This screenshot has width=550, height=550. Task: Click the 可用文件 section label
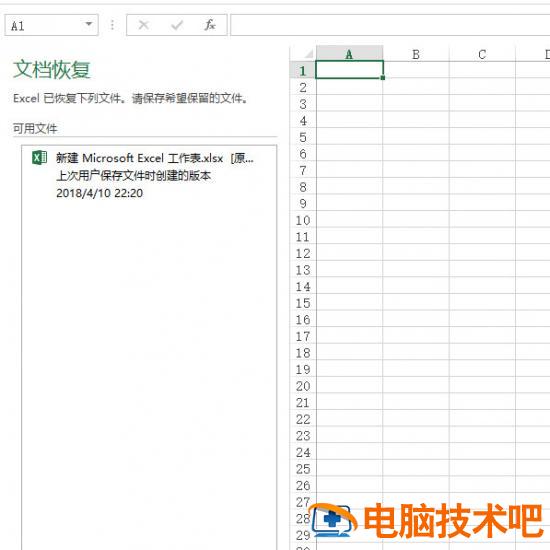click(x=35, y=128)
